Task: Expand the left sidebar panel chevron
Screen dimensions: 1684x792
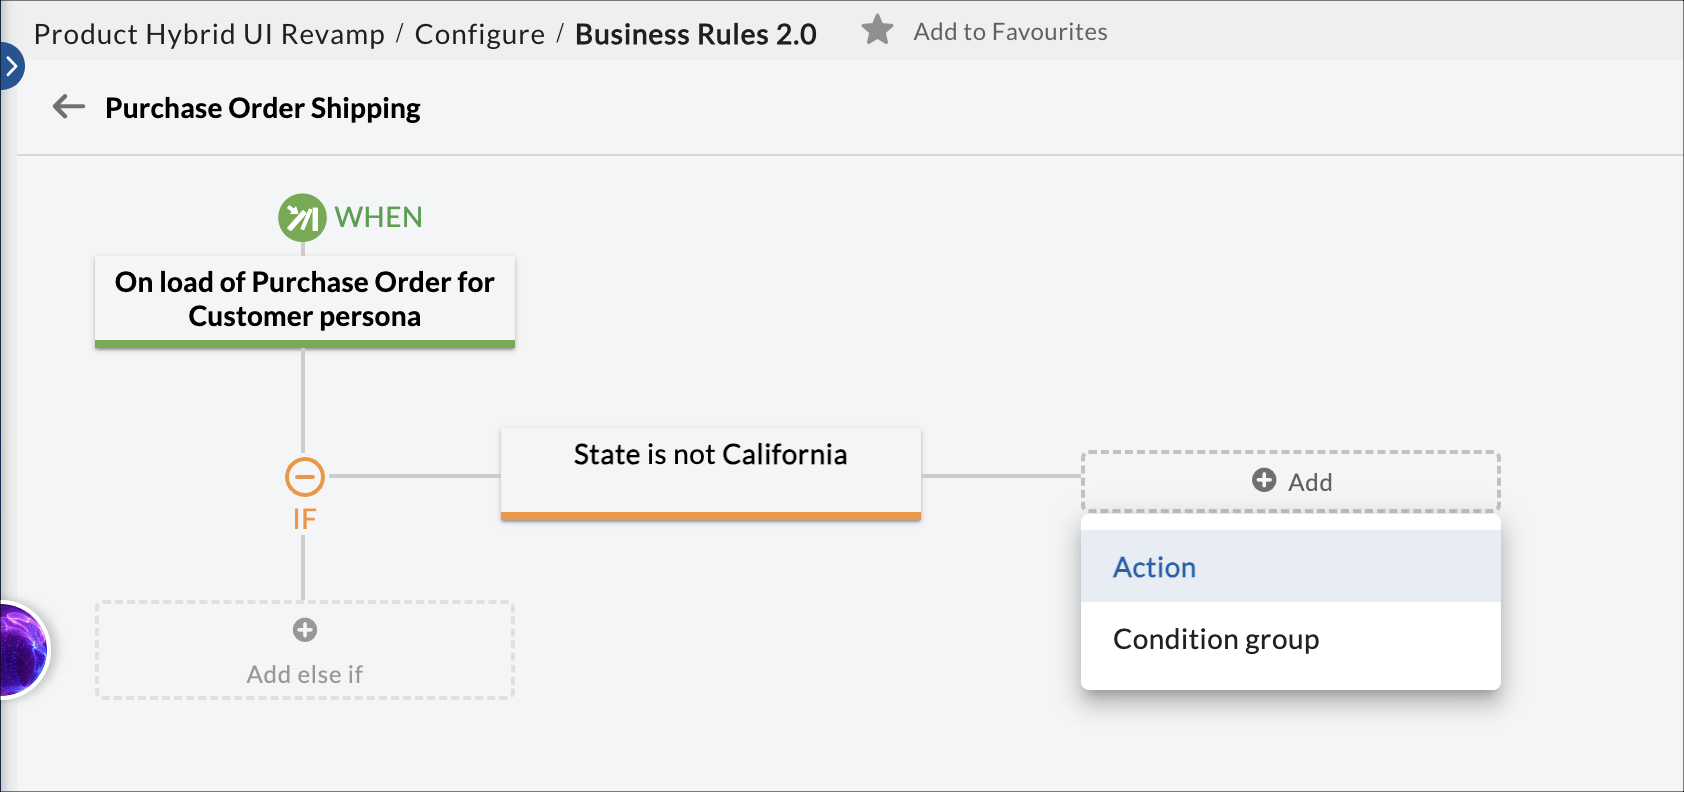Action: [x=11, y=67]
